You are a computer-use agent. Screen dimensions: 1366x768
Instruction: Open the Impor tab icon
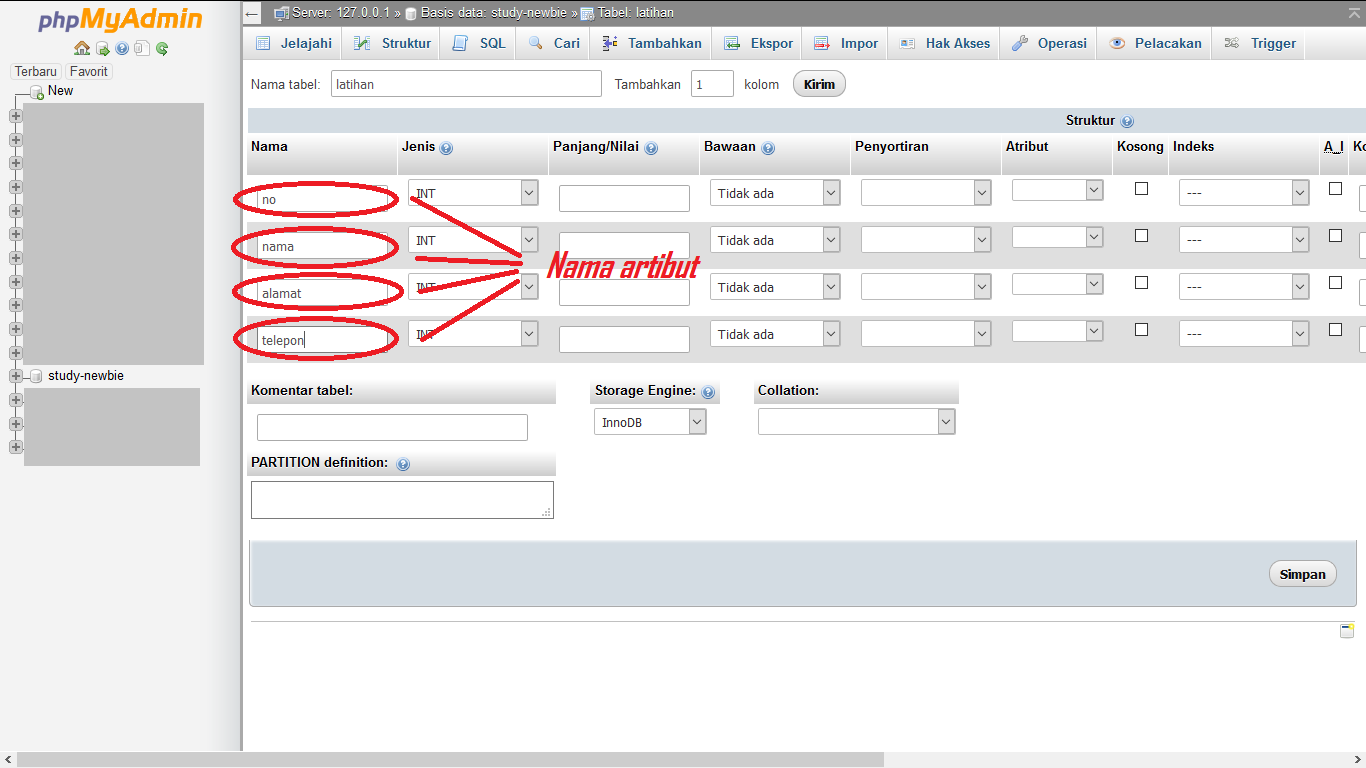pyautogui.click(x=822, y=43)
